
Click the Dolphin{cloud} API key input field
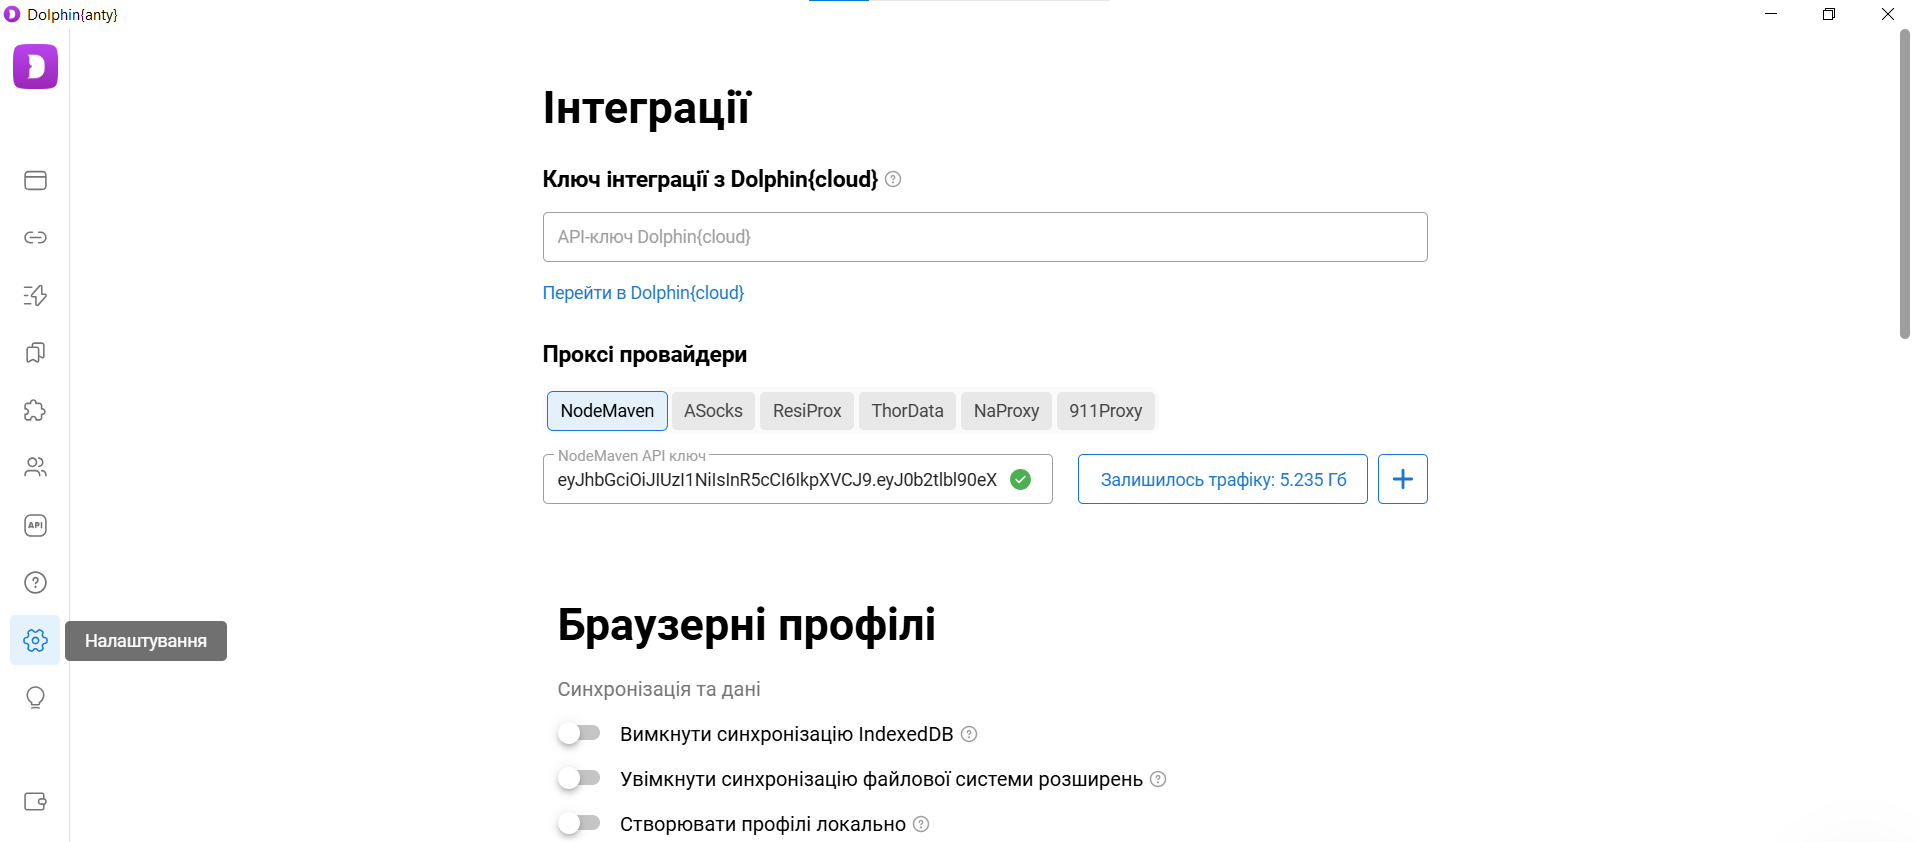click(985, 237)
